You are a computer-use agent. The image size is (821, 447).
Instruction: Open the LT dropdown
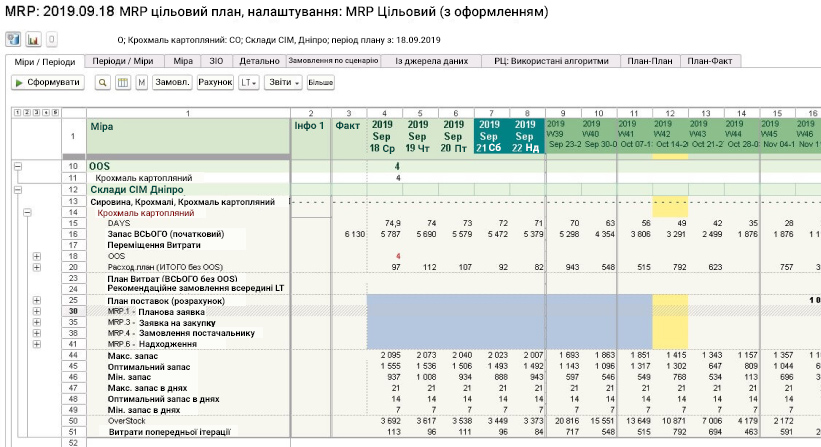(249, 83)
